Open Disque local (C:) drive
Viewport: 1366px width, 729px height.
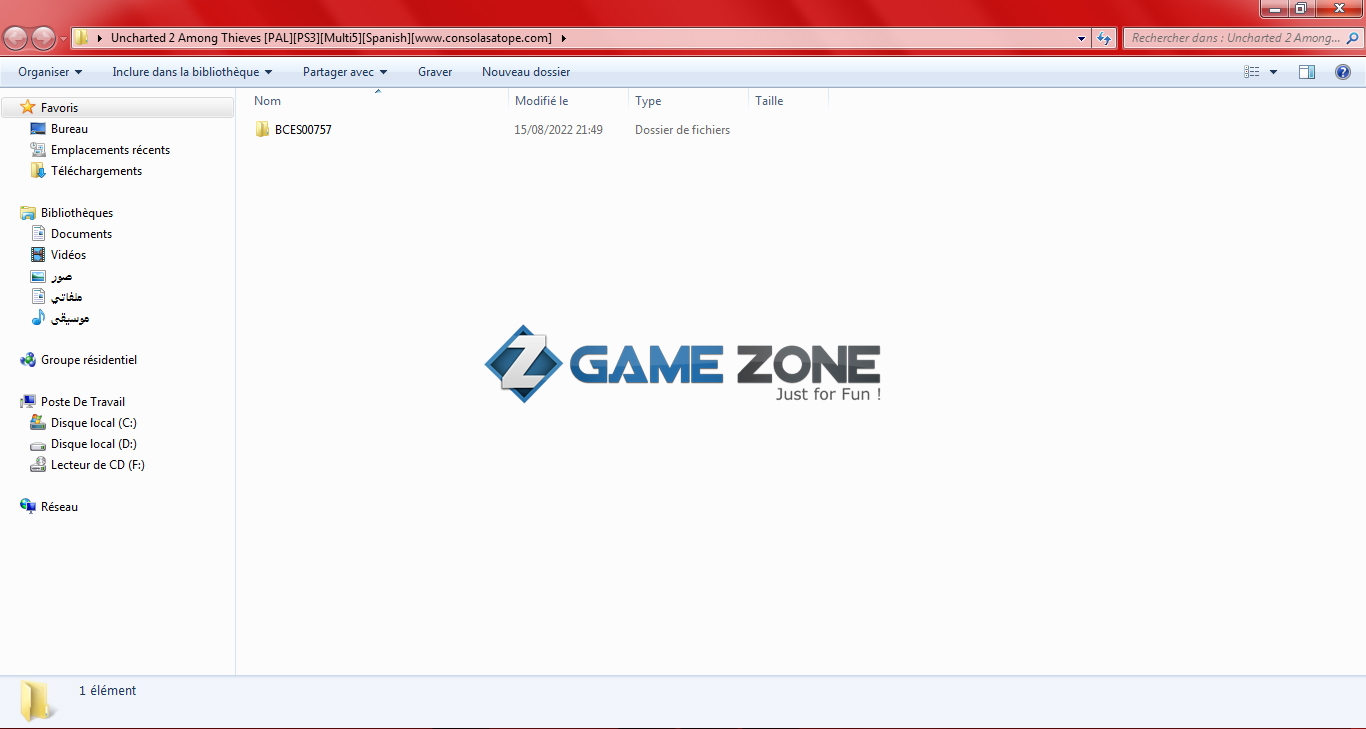(x=93, y=423)
